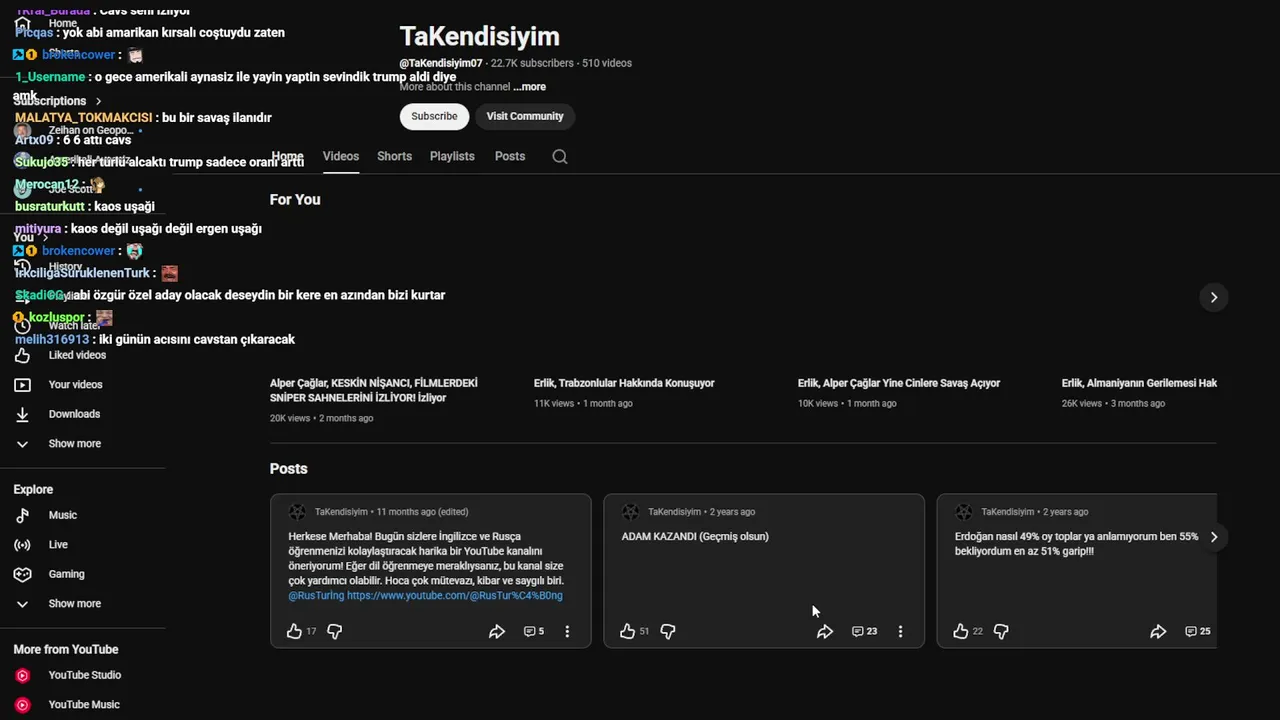Viewport: 1280px width, 720px height.
Task: Click the 11 months ago (edited) timestamp
Action: tap(422, 512)
